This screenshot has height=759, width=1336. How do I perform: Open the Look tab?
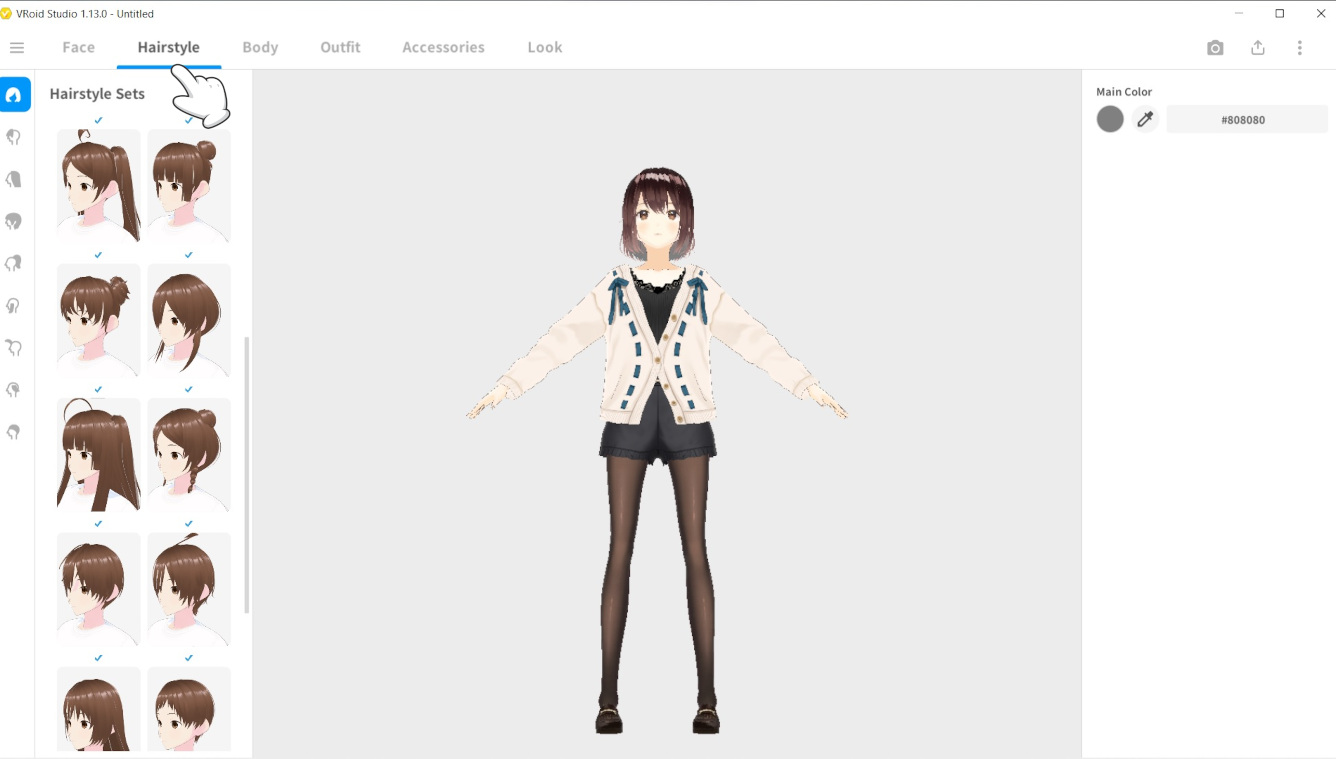click(x=544, y=47)
